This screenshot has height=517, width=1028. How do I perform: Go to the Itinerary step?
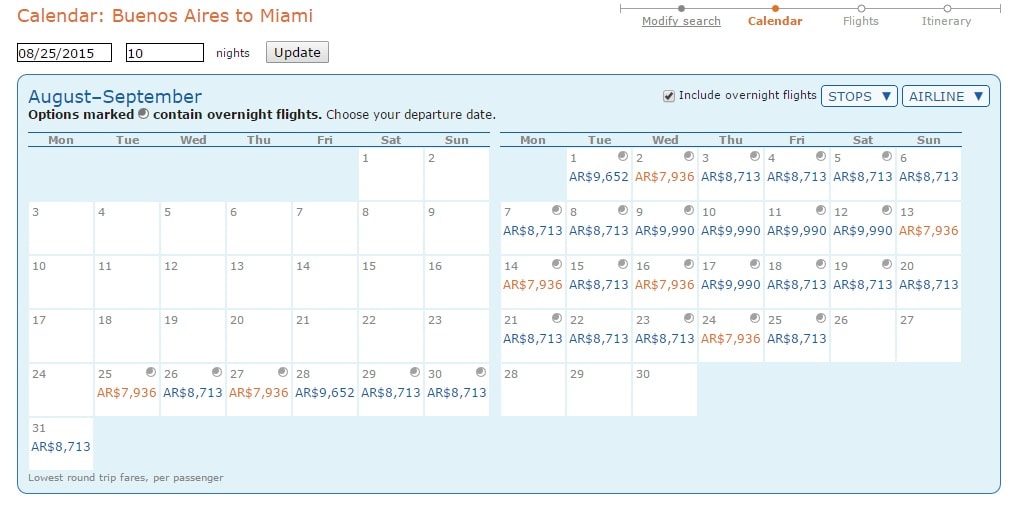coord(946,21)
